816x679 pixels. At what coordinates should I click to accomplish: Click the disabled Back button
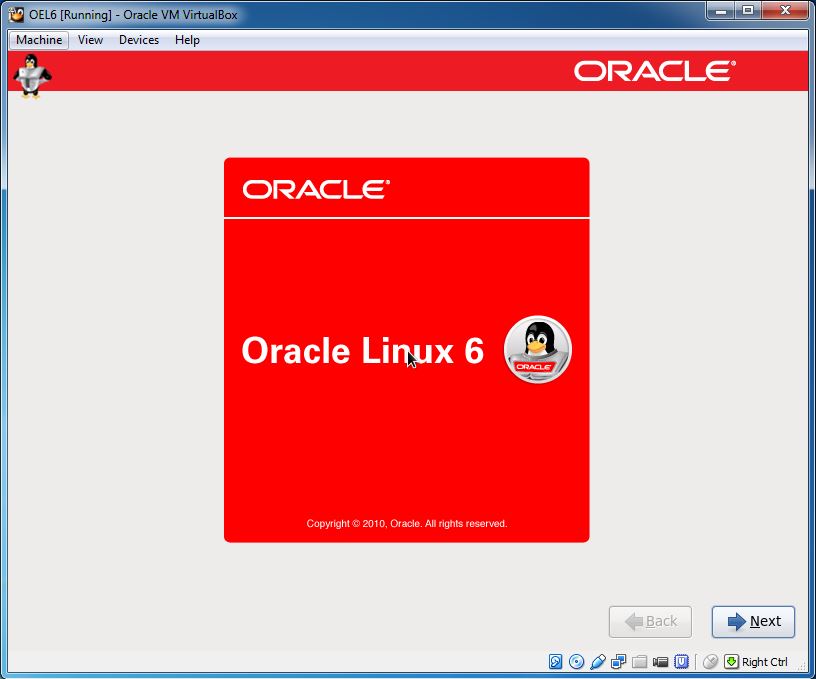650,621
